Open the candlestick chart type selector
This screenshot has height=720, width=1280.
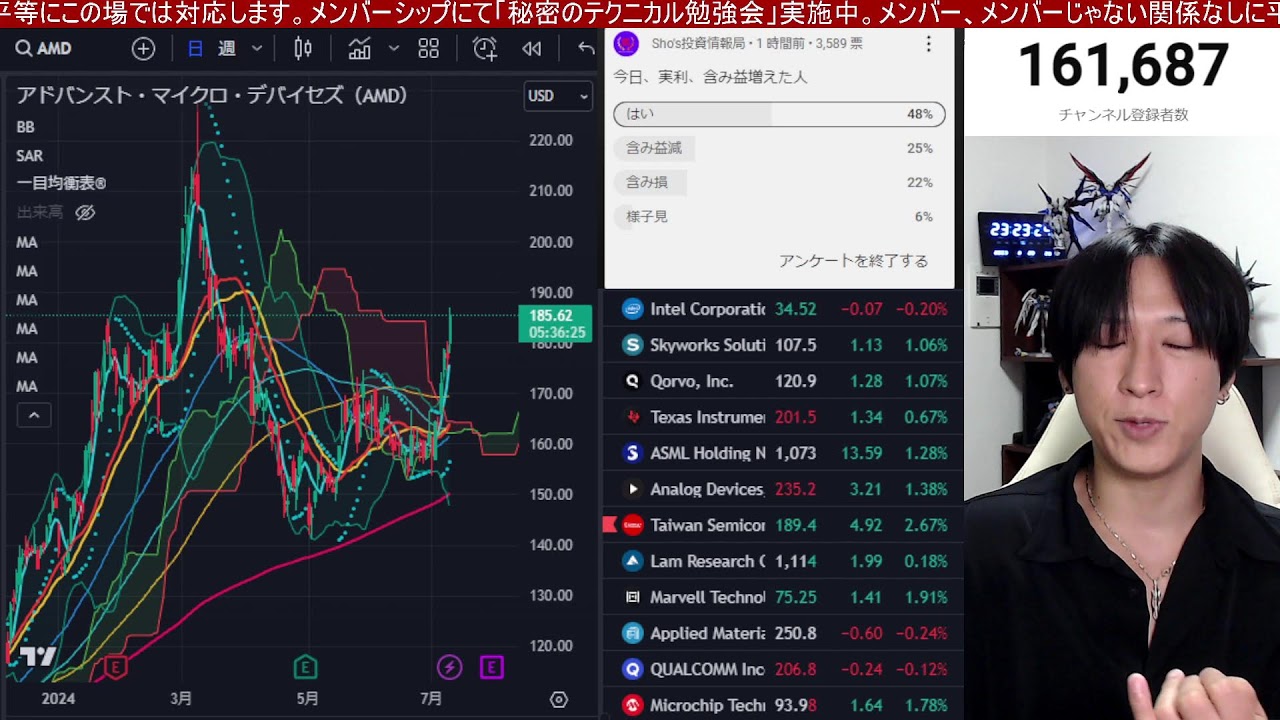303,48
